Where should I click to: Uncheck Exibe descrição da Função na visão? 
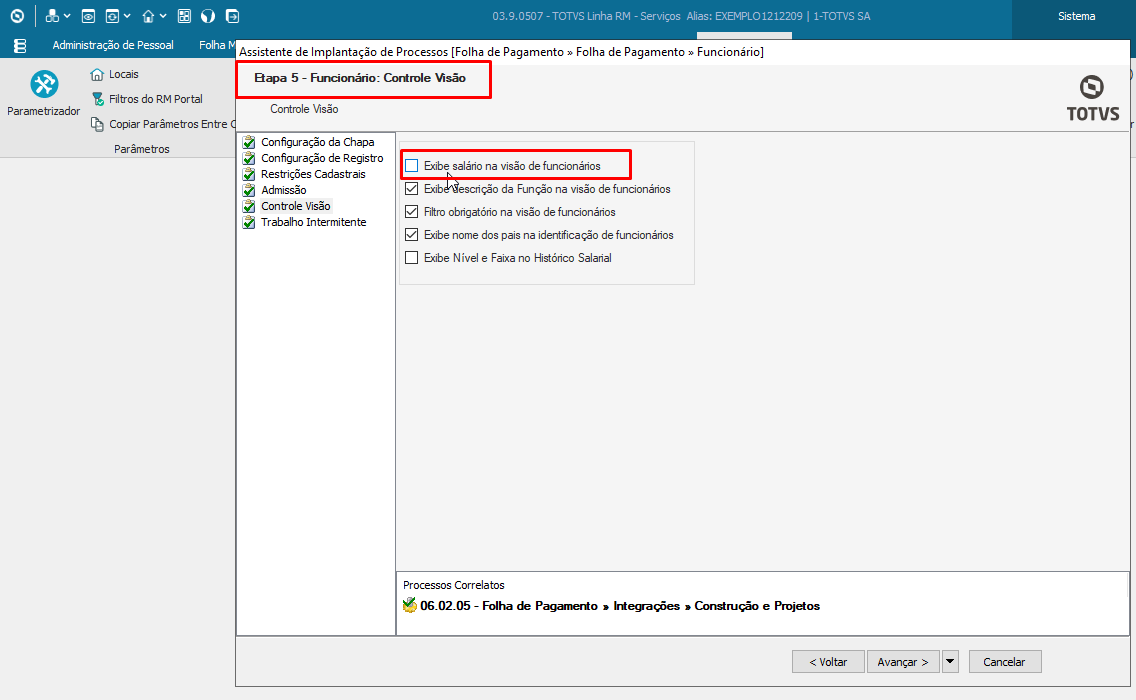click(x=412, y=189)
